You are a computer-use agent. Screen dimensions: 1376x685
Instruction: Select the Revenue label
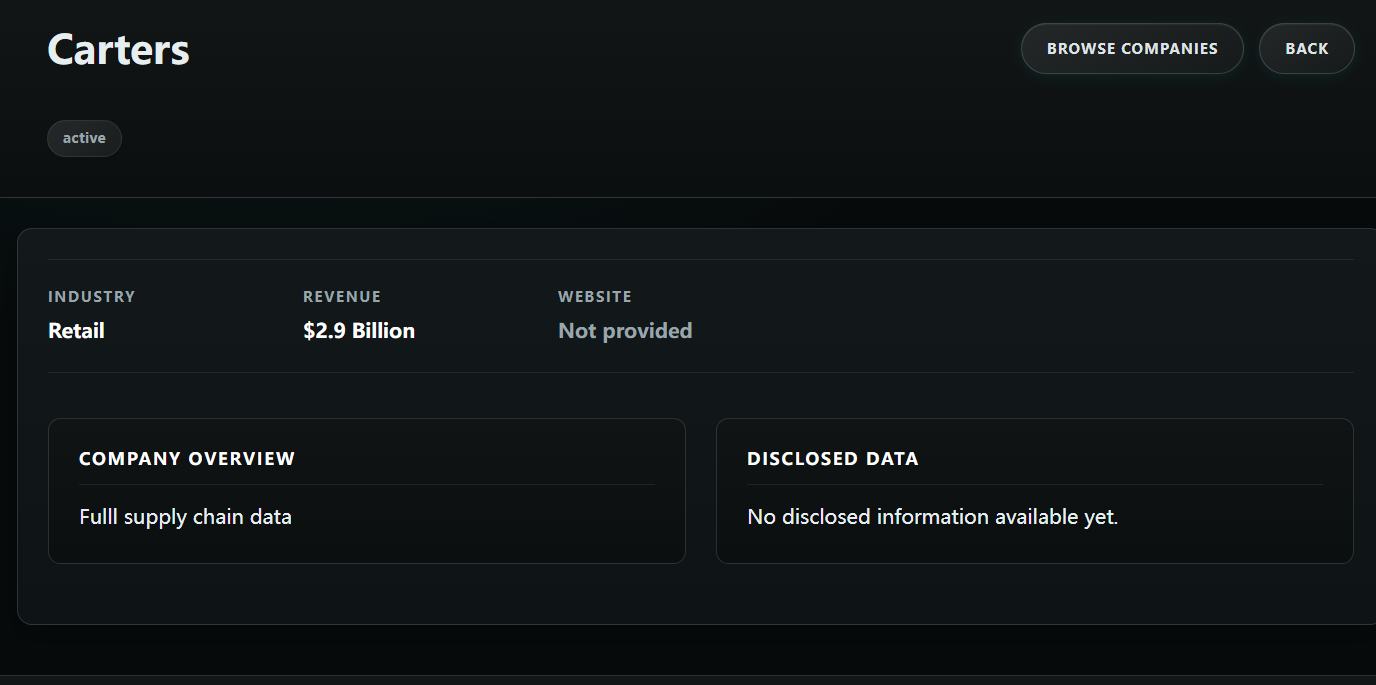coord(342,297)
